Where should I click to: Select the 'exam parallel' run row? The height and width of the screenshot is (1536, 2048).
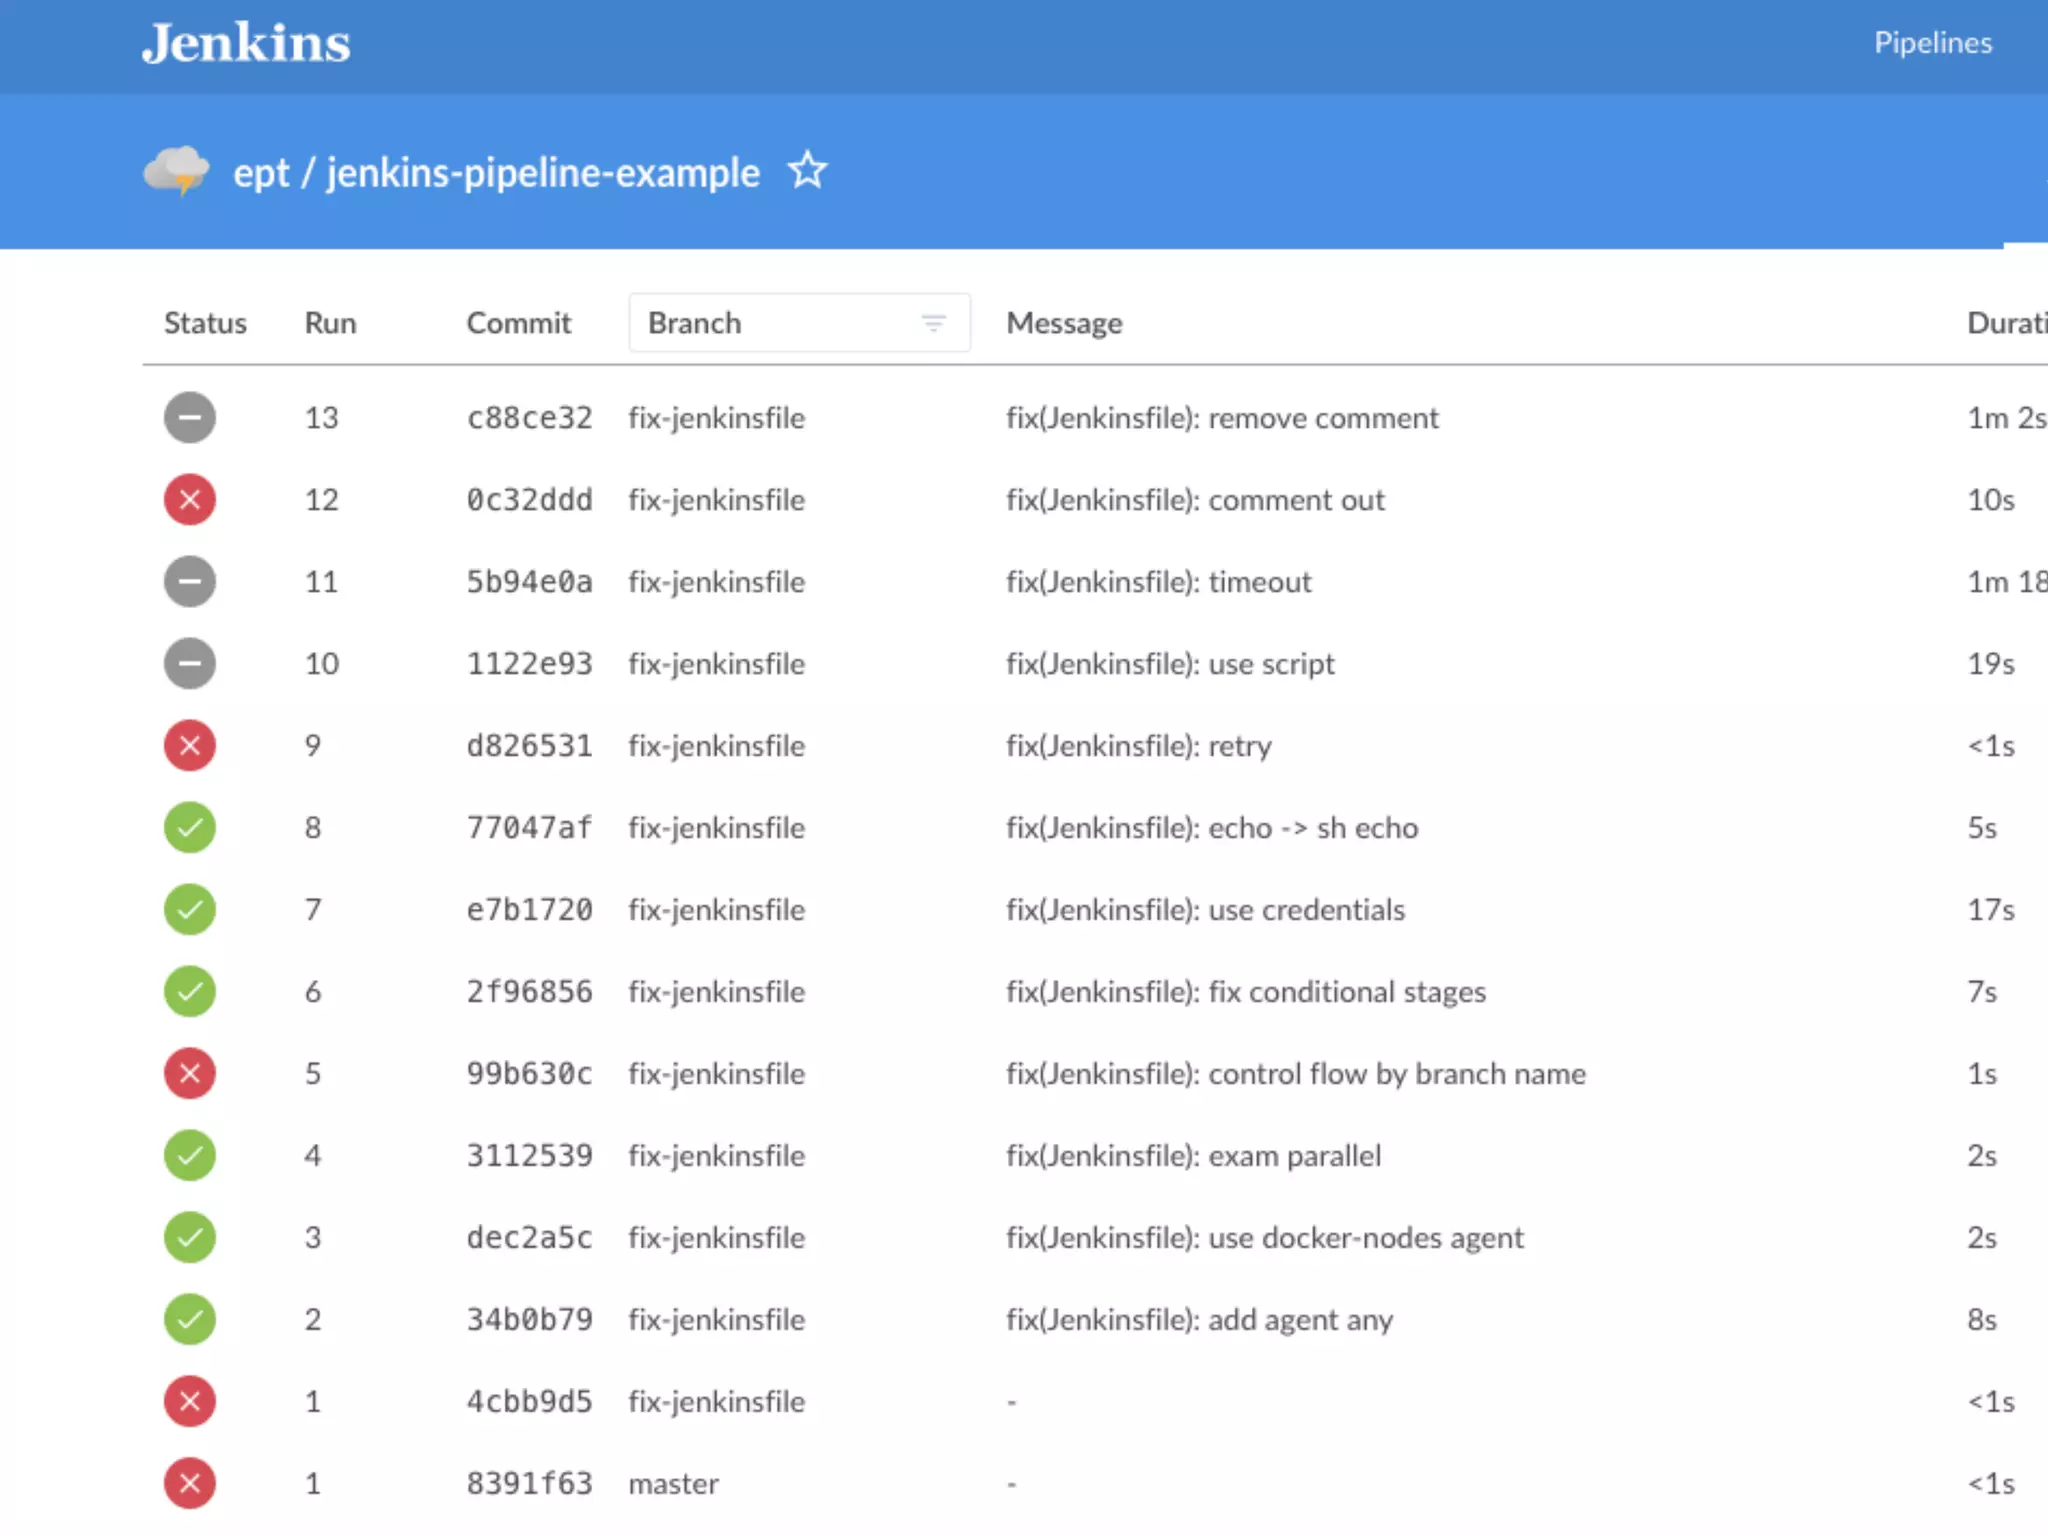(1194, 1156)
